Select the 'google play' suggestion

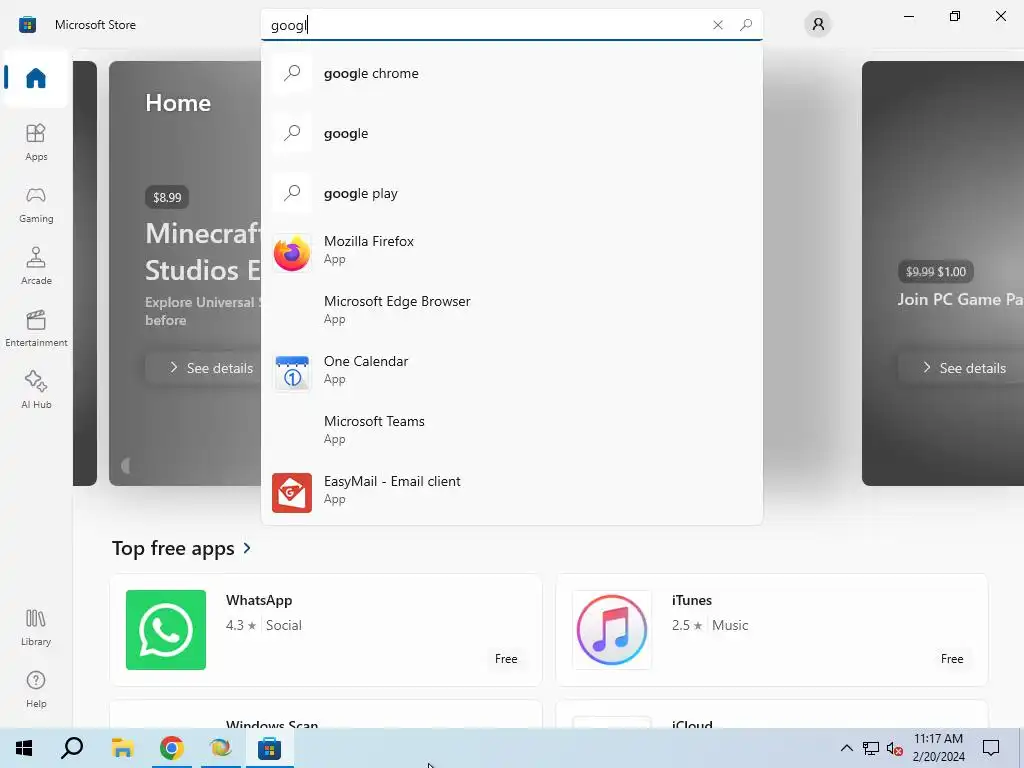511,193
